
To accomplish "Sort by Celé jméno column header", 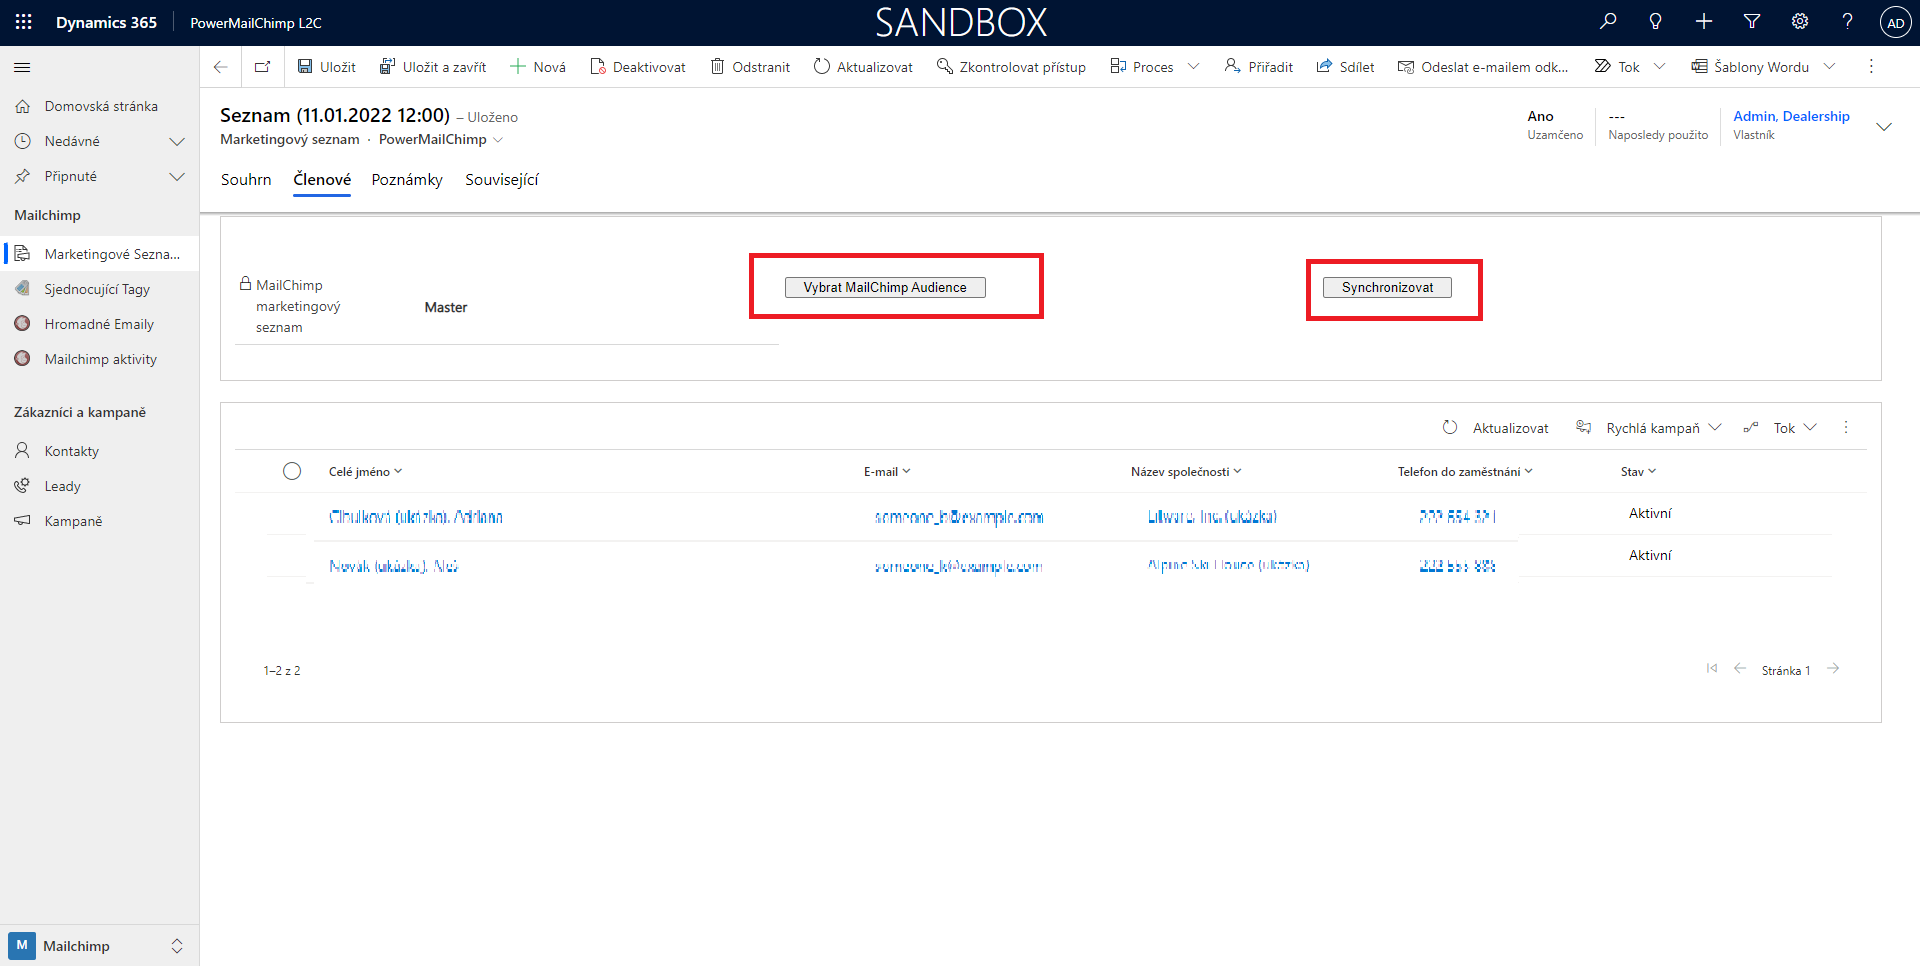I will coord(365,472).
